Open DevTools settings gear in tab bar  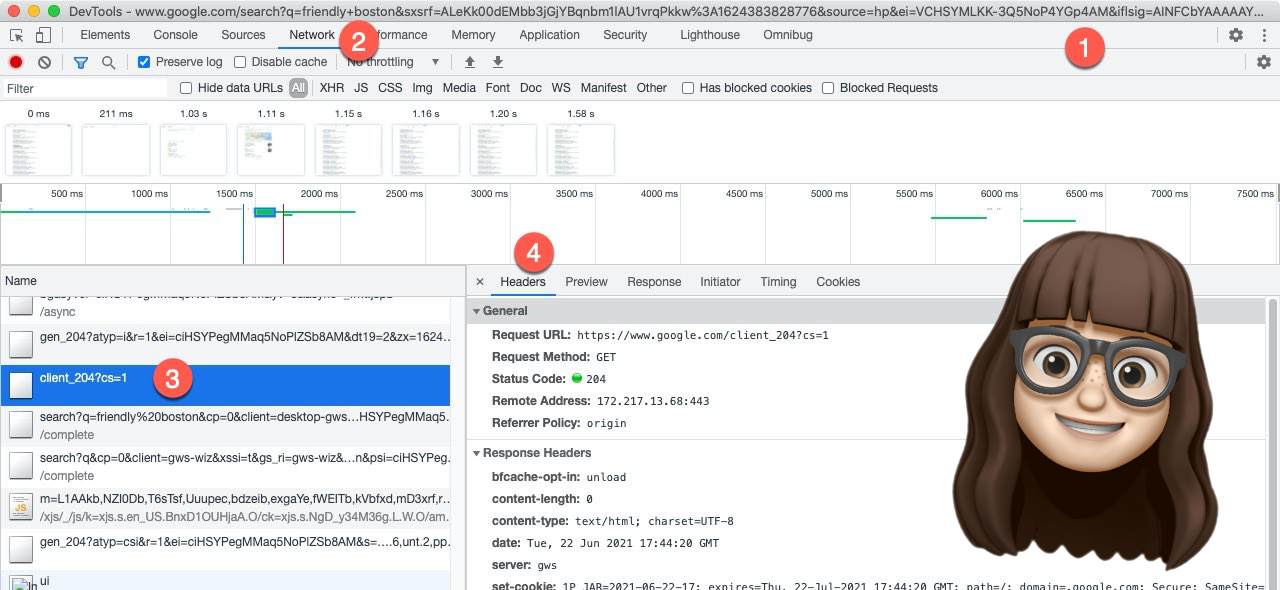[x=1236, y=35]
